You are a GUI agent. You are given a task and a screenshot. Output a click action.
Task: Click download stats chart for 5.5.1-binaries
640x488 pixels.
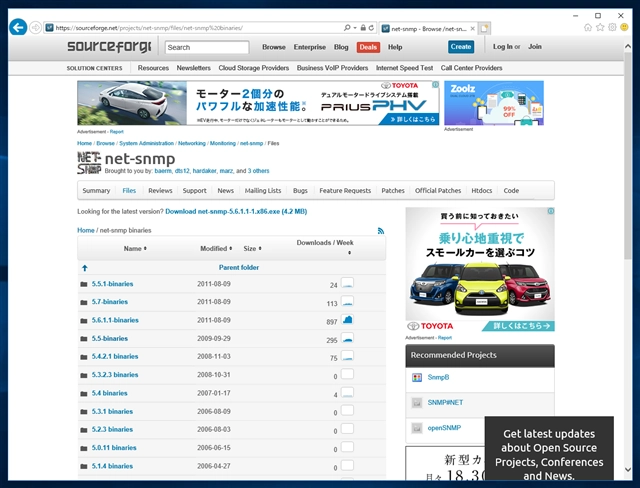pyautogui.click(x=347, y=283)
